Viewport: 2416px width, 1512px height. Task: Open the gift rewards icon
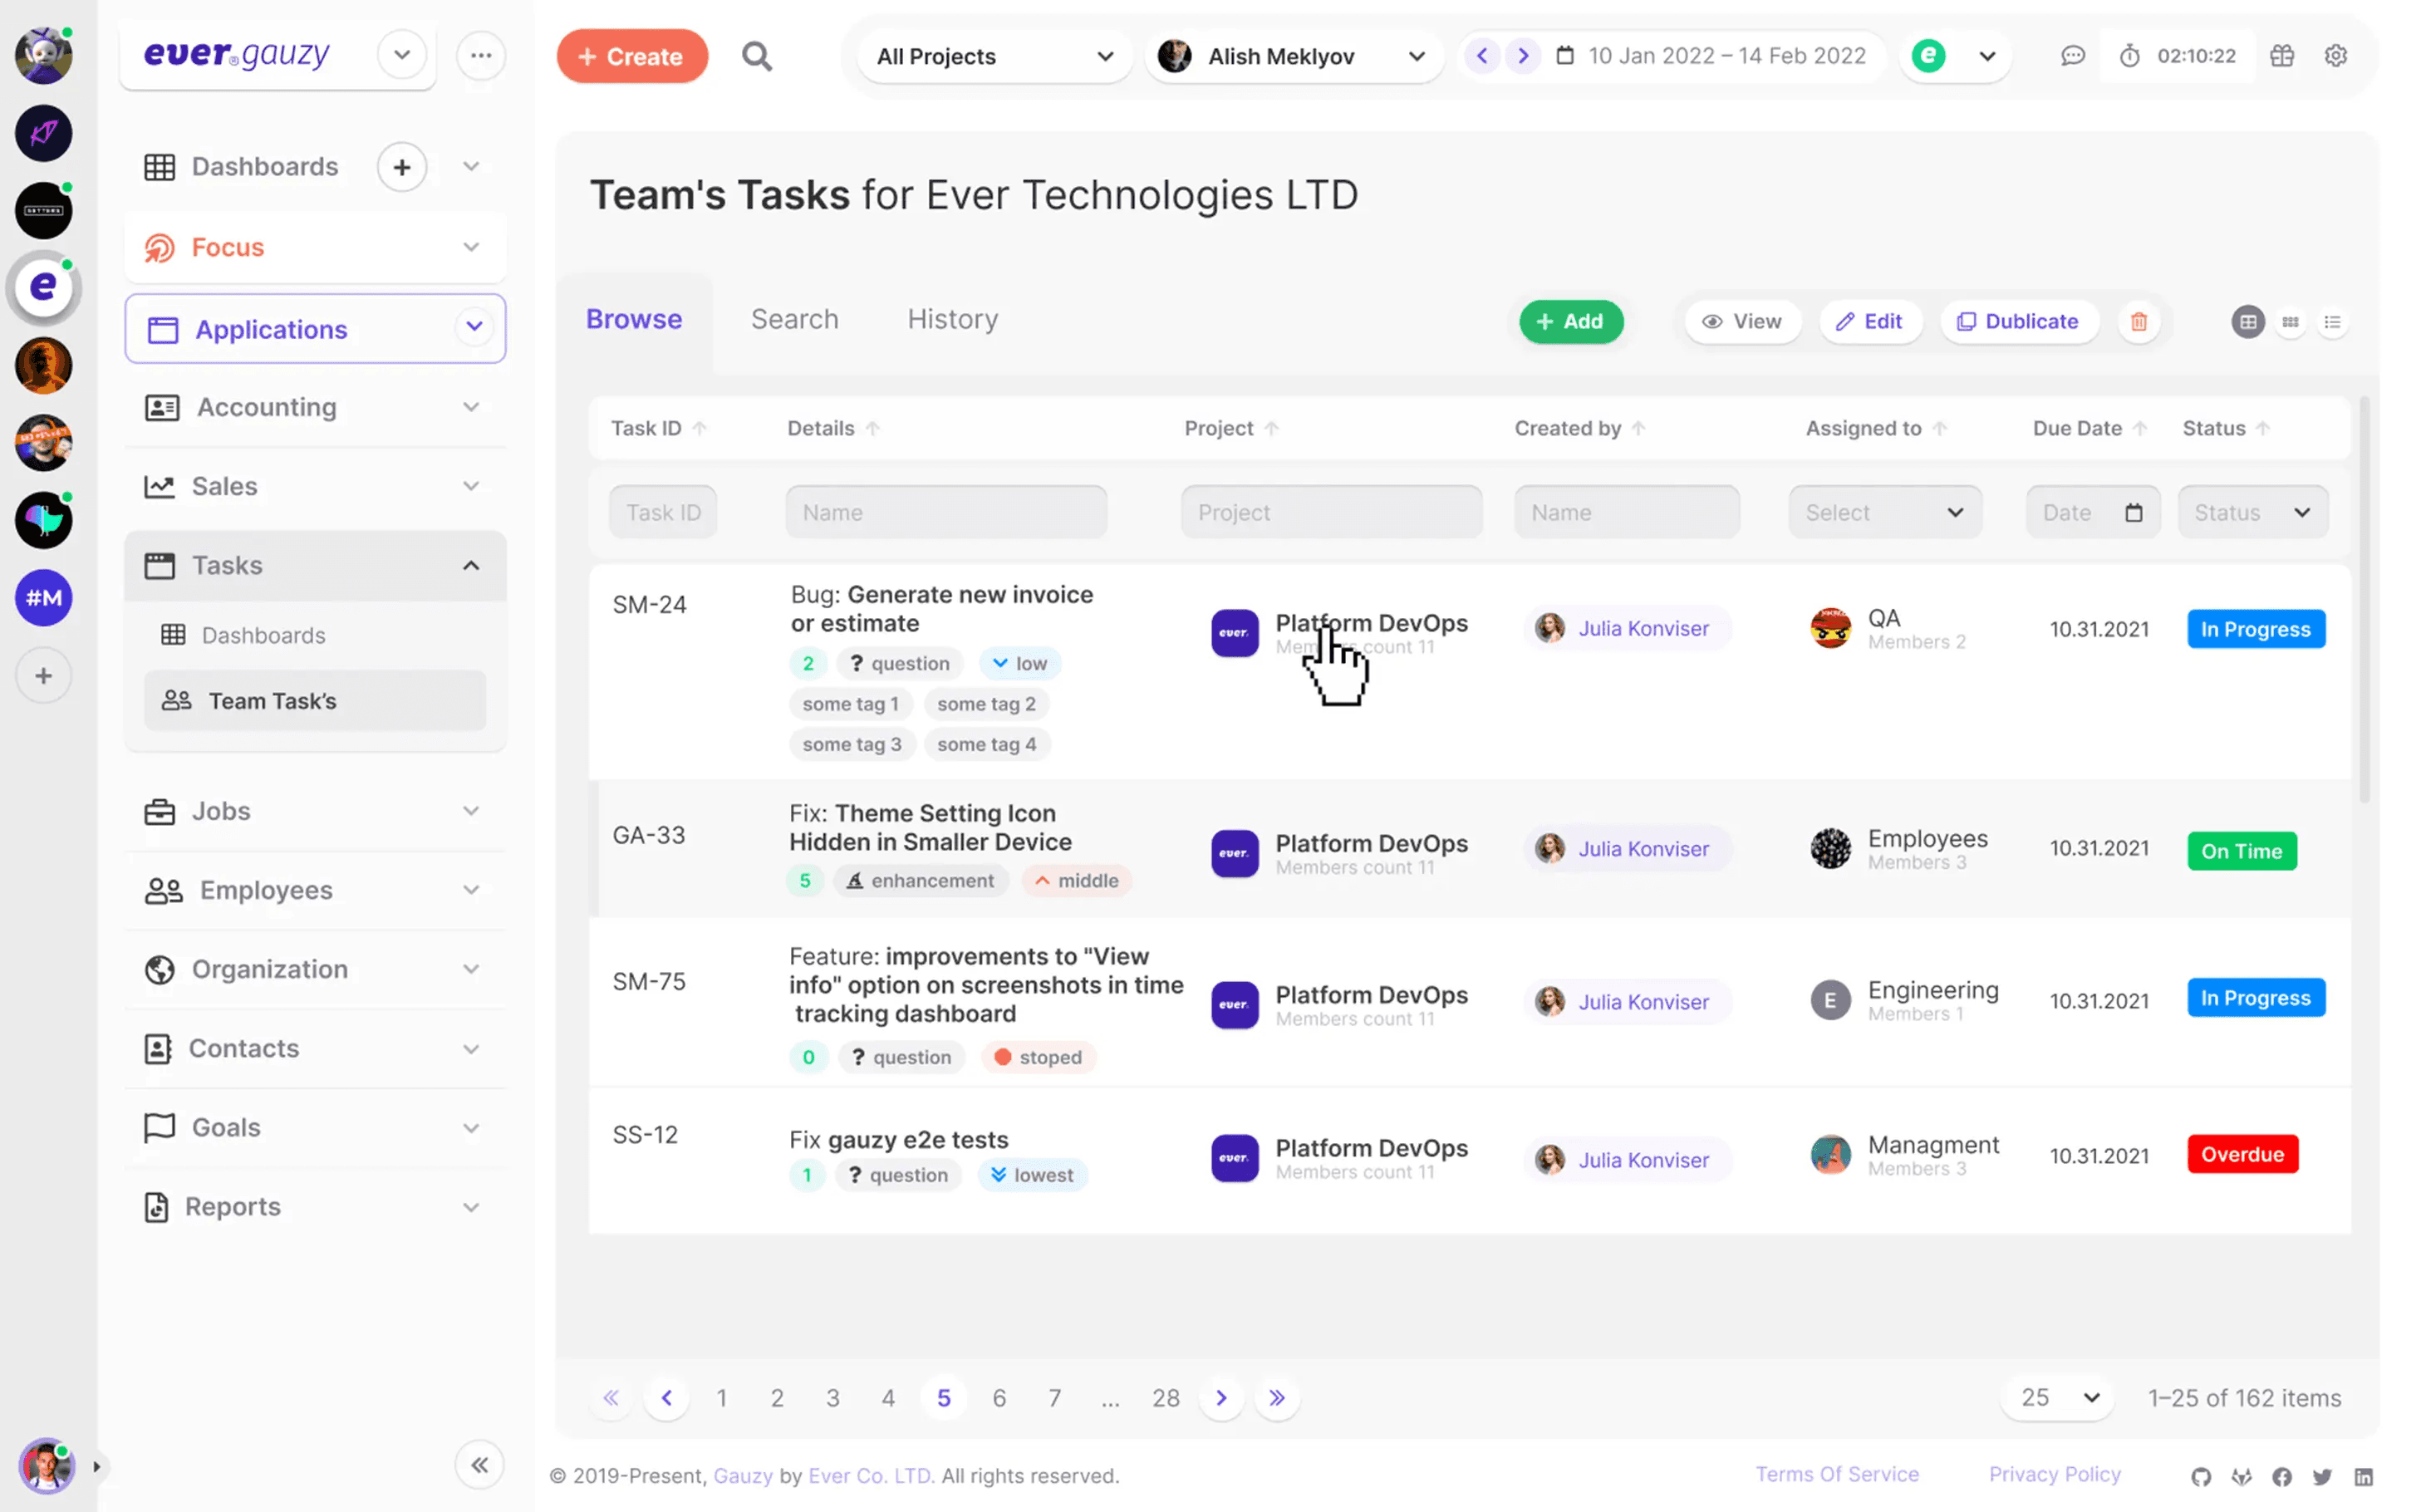point(2282,56)
